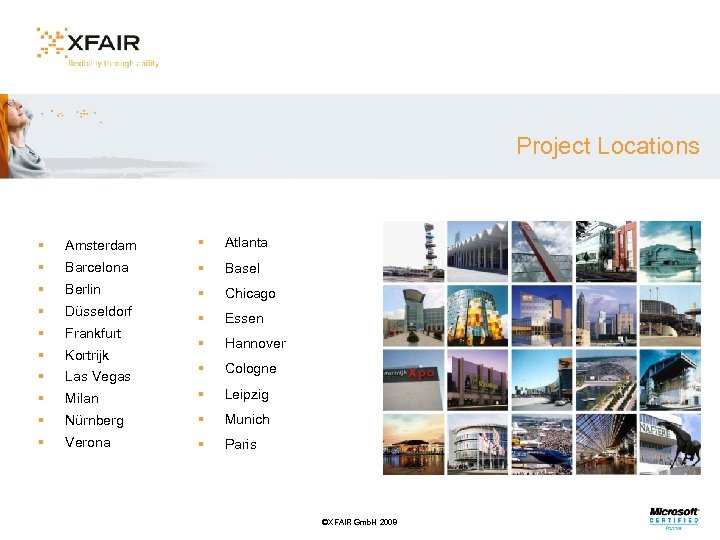Click the Kortrijk list entry
This screenshot has height=540, width=720.
(x=87, y=355)
